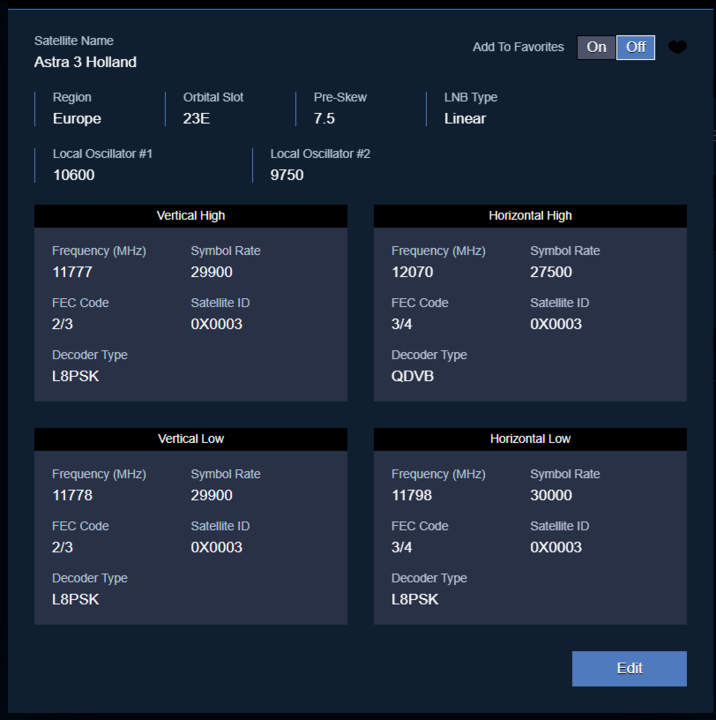Click the LNB Type value Linear

pyautogui.click(x=465, y=118)
